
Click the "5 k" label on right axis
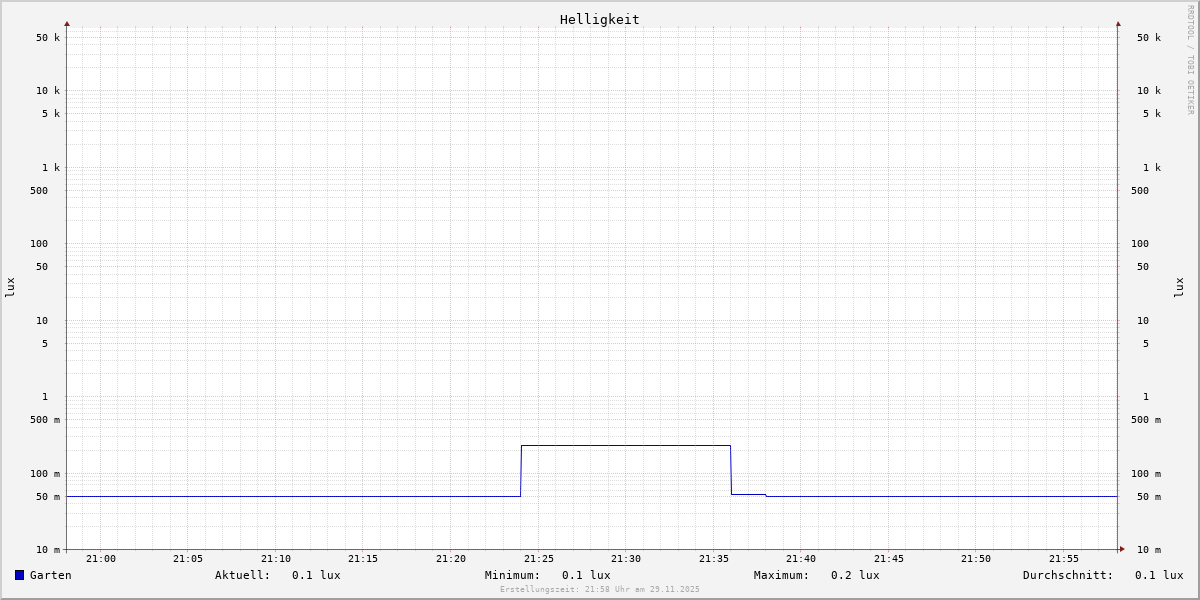click(1152, 114)
